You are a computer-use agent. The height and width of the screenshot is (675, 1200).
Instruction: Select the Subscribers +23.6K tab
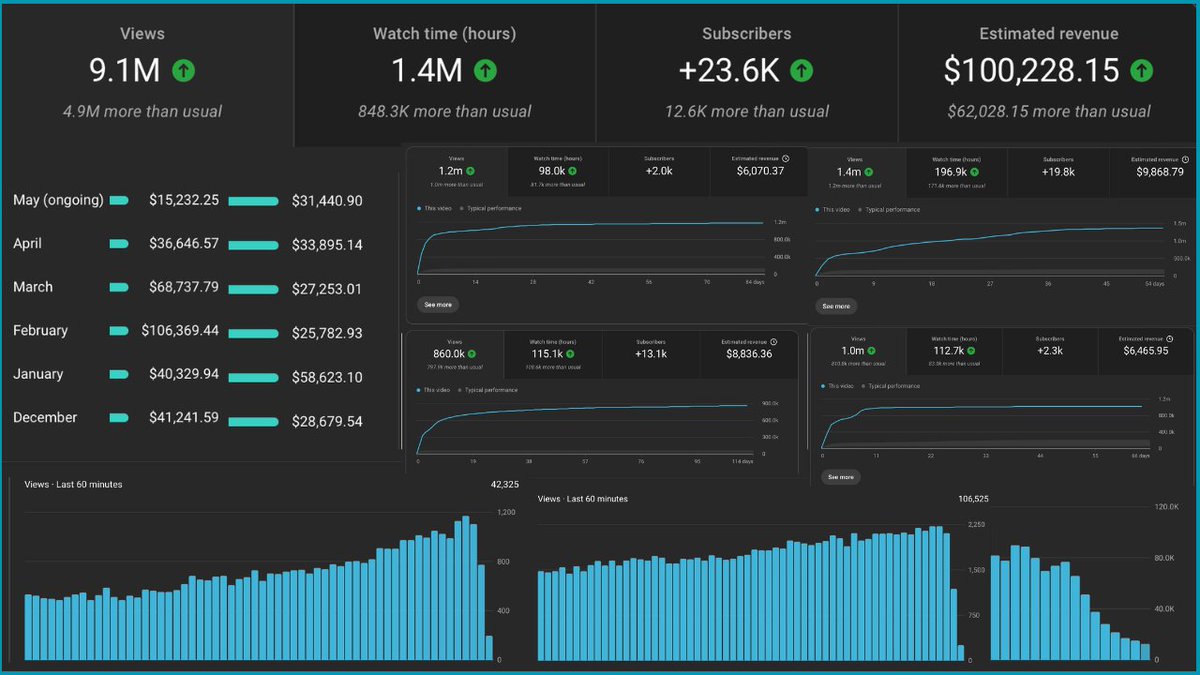coord(746,74)
